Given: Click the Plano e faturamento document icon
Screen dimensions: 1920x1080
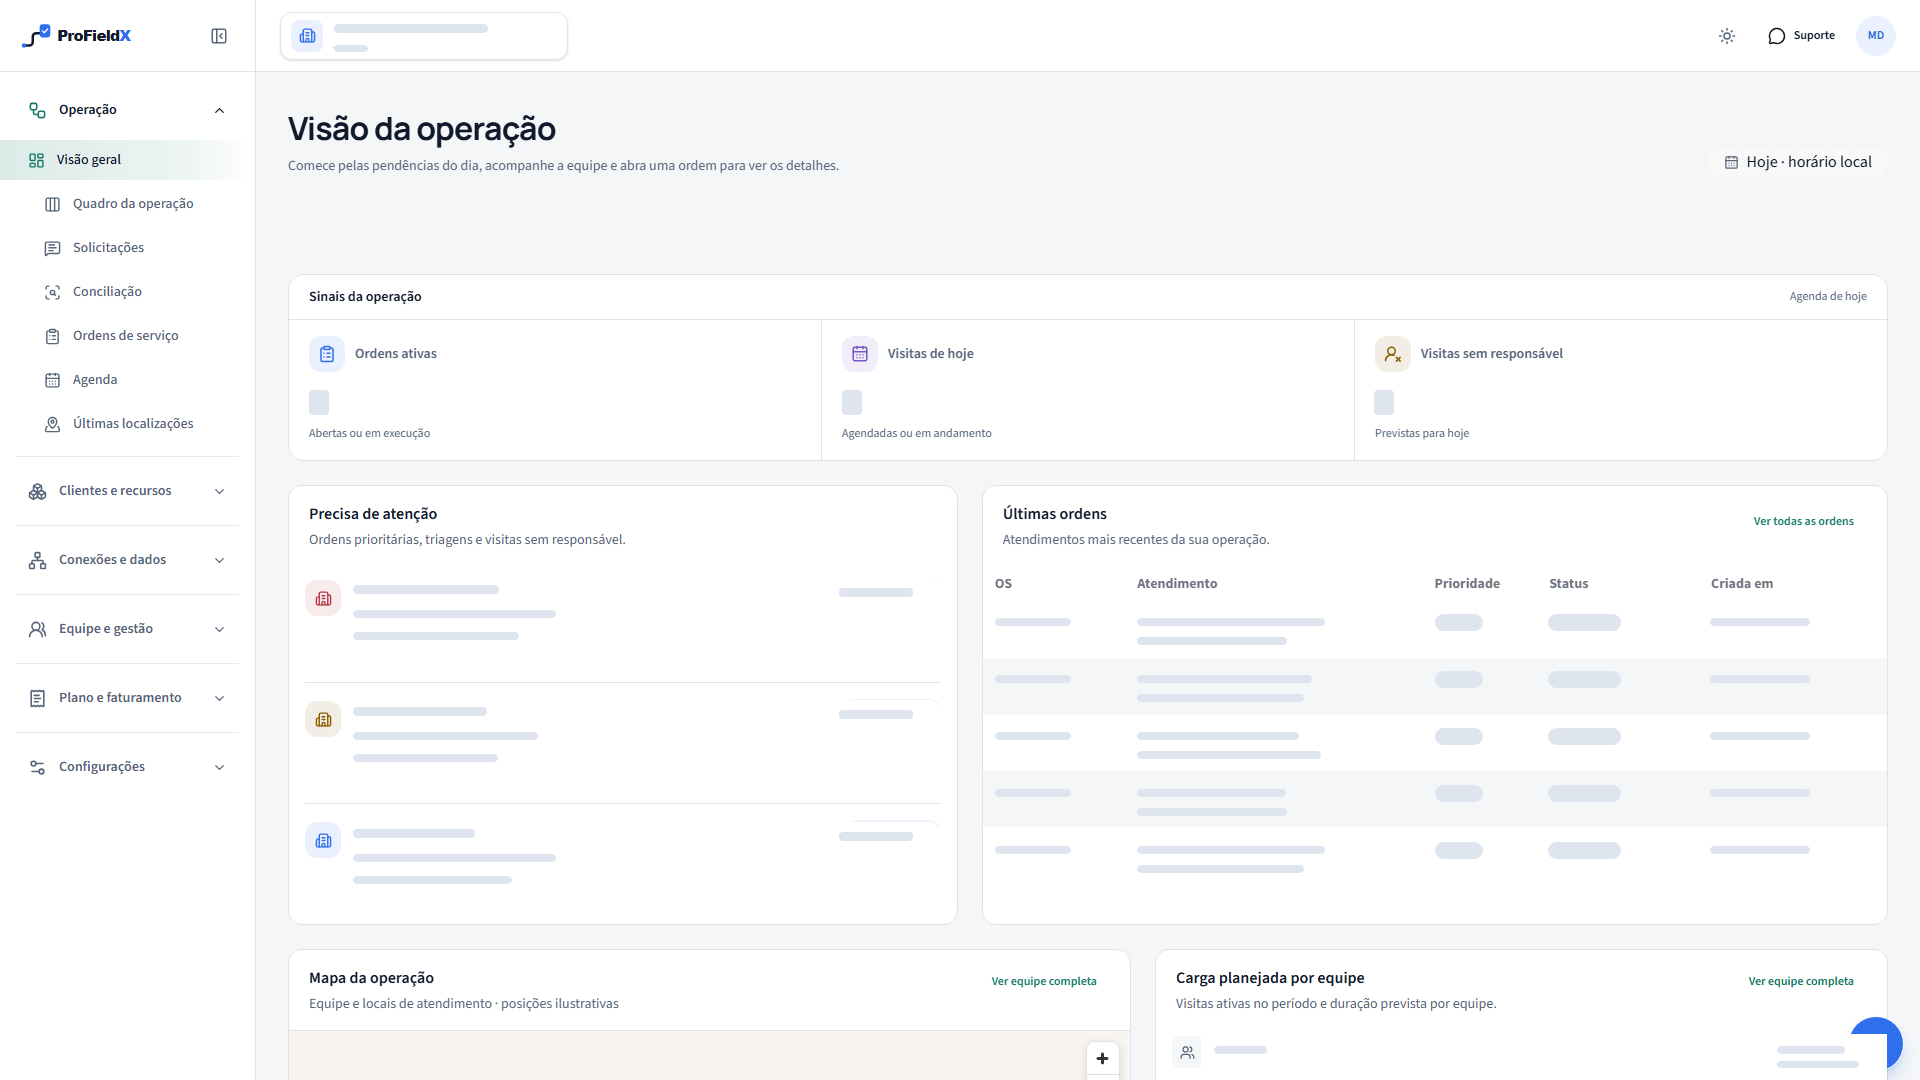Looking at the screenshot, I should 38,698.
